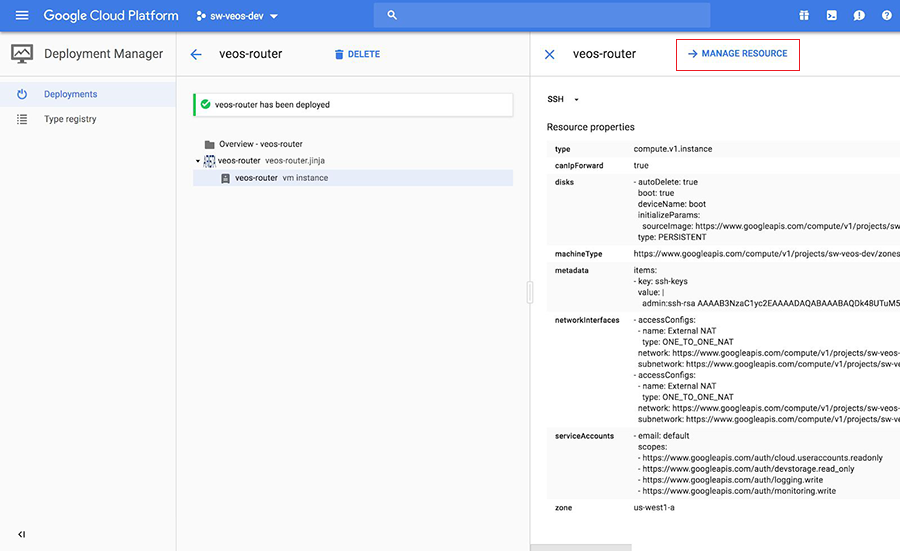
Task: Click the Deployment Manager title
Action: pyautogui.click(x=103, y=53)
